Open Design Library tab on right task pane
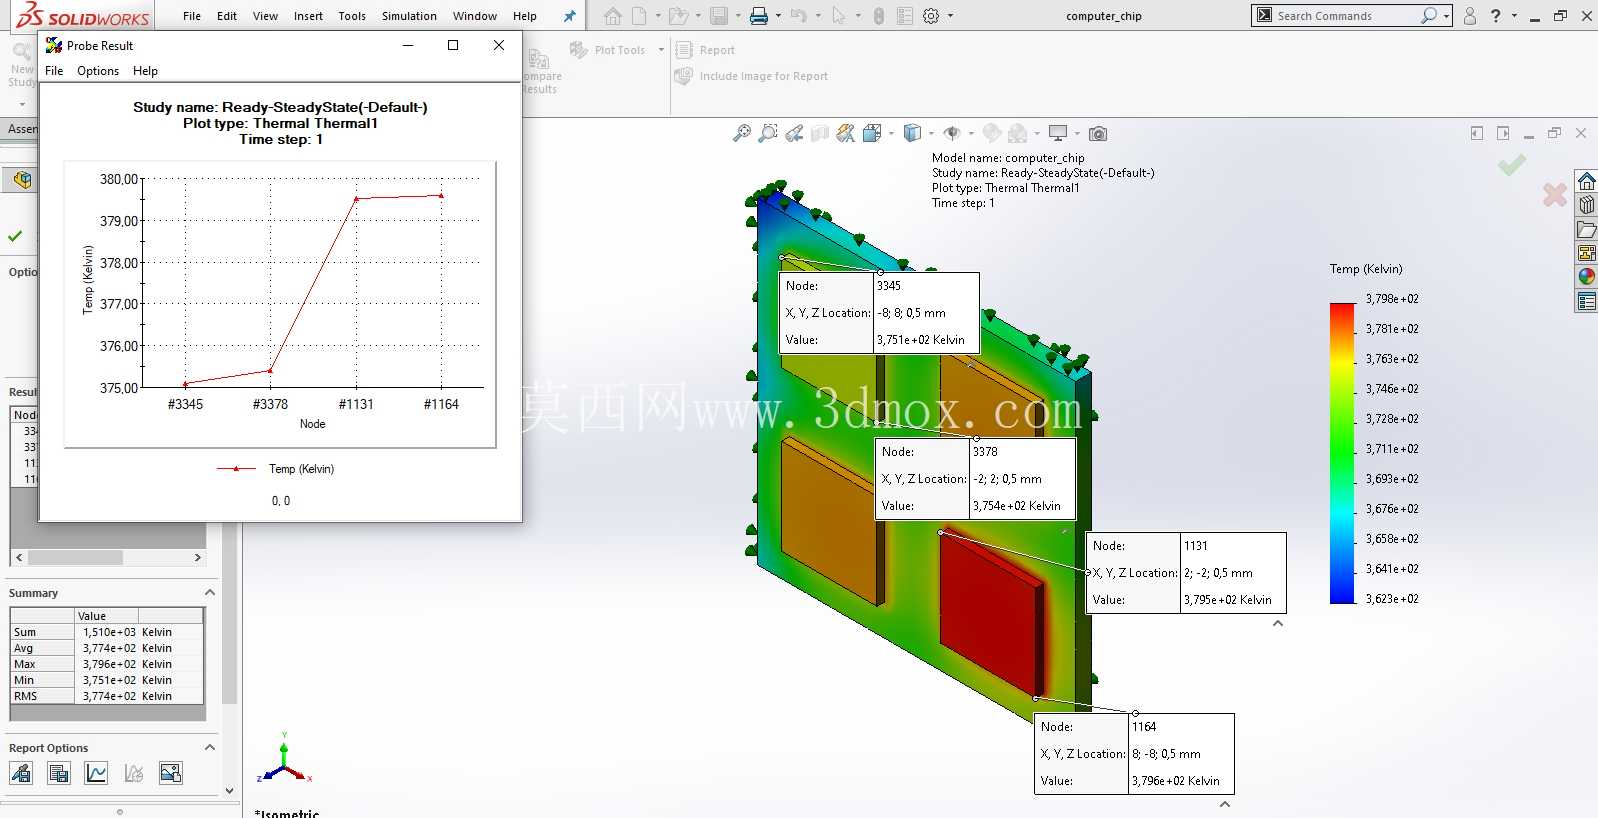 coord(1587,205)
